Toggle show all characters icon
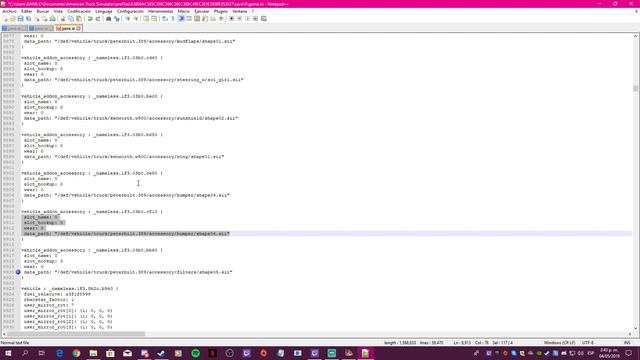Screen dimensions: 640x360 point(173,19)
